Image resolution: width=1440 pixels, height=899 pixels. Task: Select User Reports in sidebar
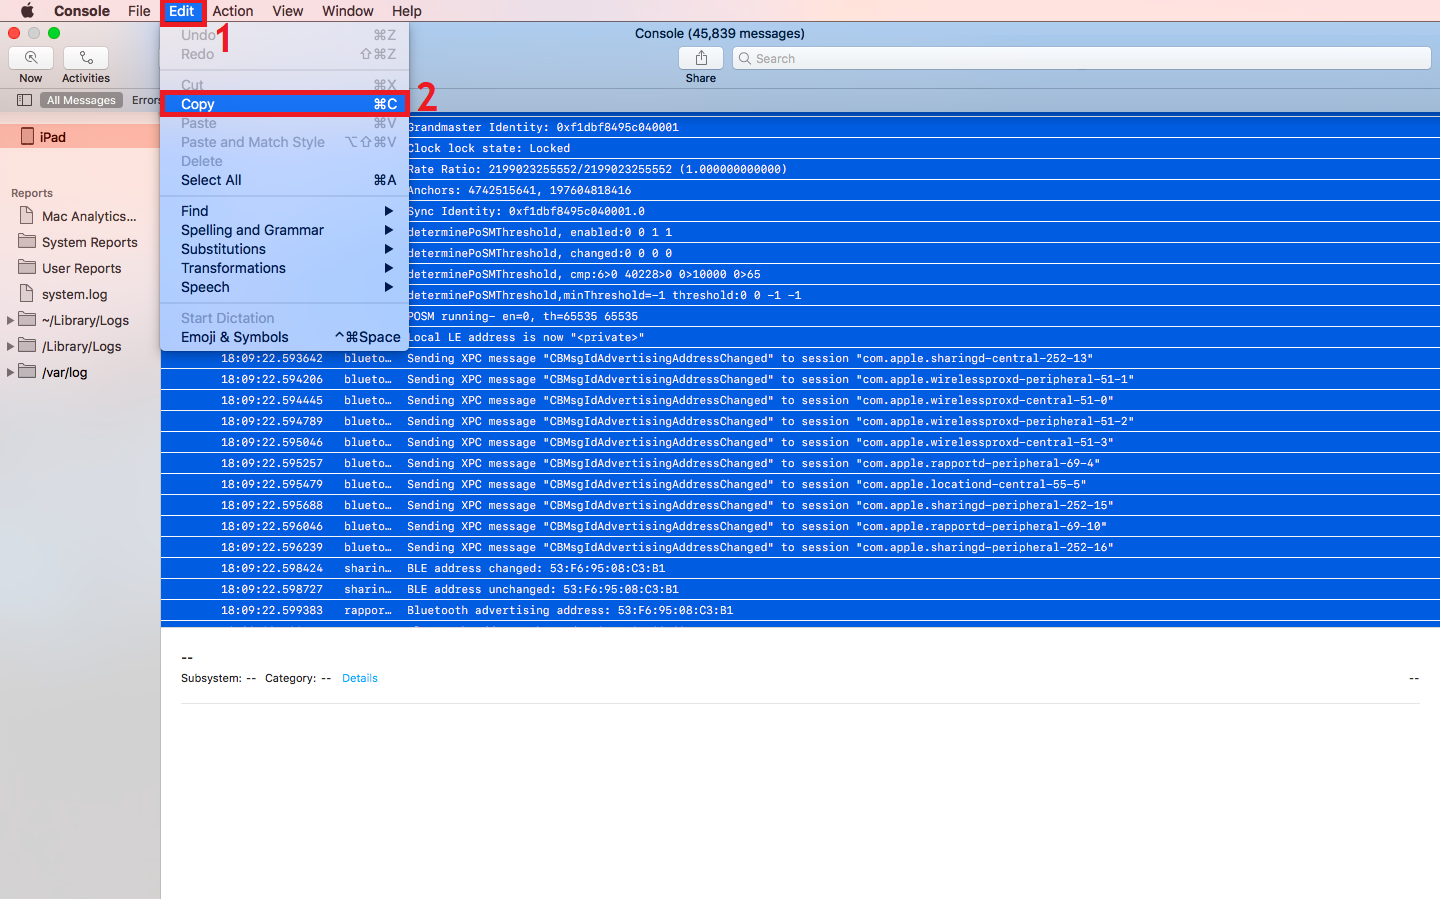pyautogui.click(x=82, y=268)
